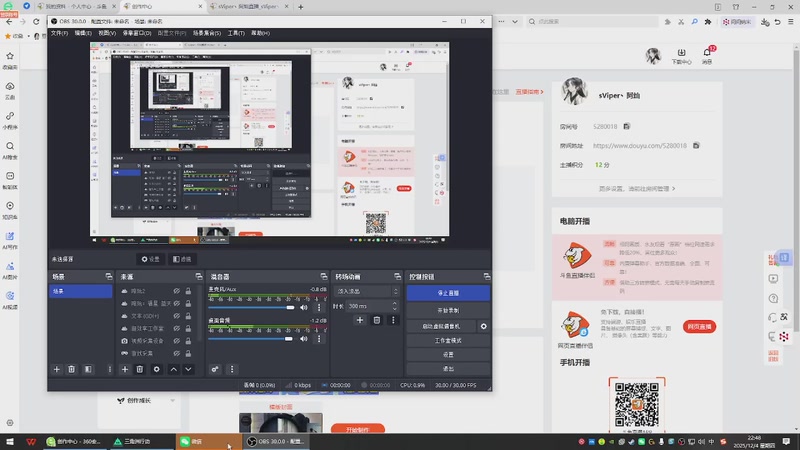The width and height of the screenshot is (800, 450).
Task: Click the OBS button in the Windows taskbar
Action: (276, 441)
